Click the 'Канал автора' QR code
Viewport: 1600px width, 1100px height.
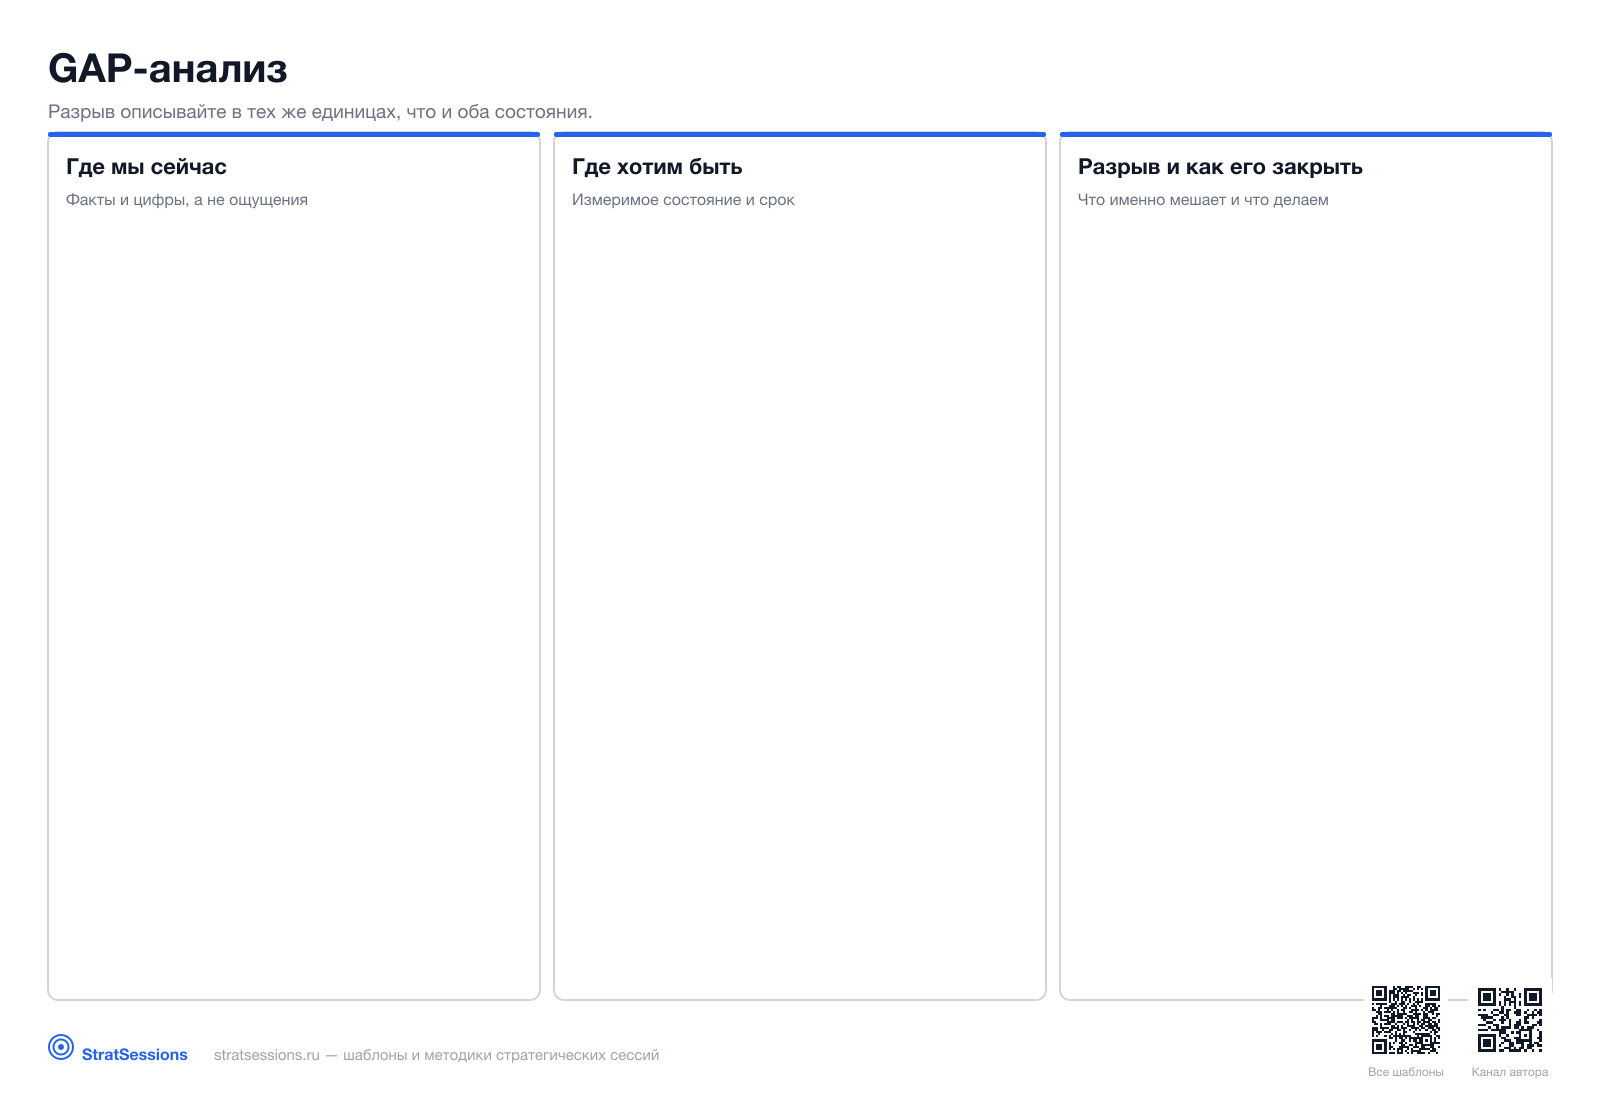point(1510,1020)
